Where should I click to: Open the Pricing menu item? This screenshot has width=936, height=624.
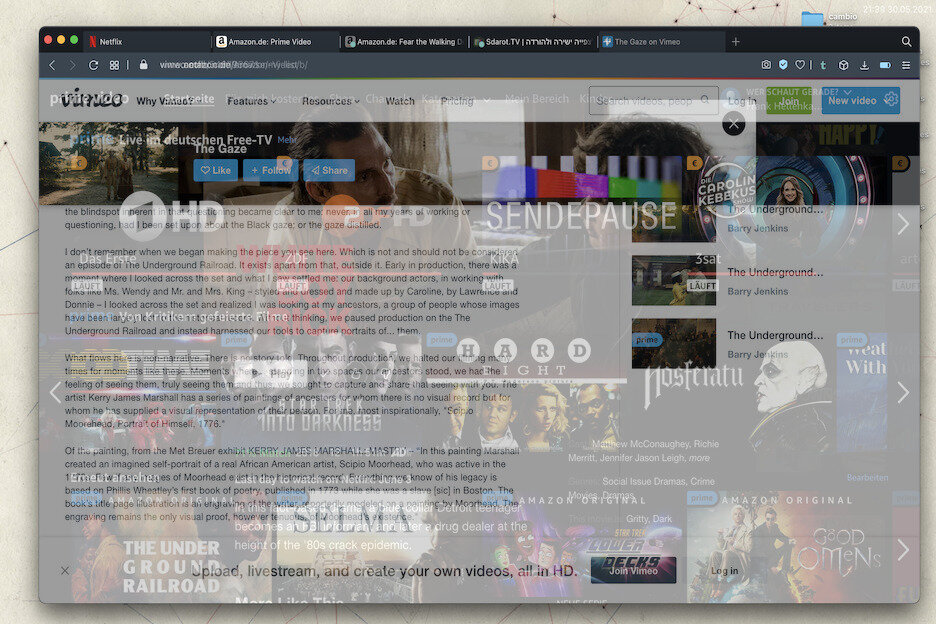tap(457, 101)
